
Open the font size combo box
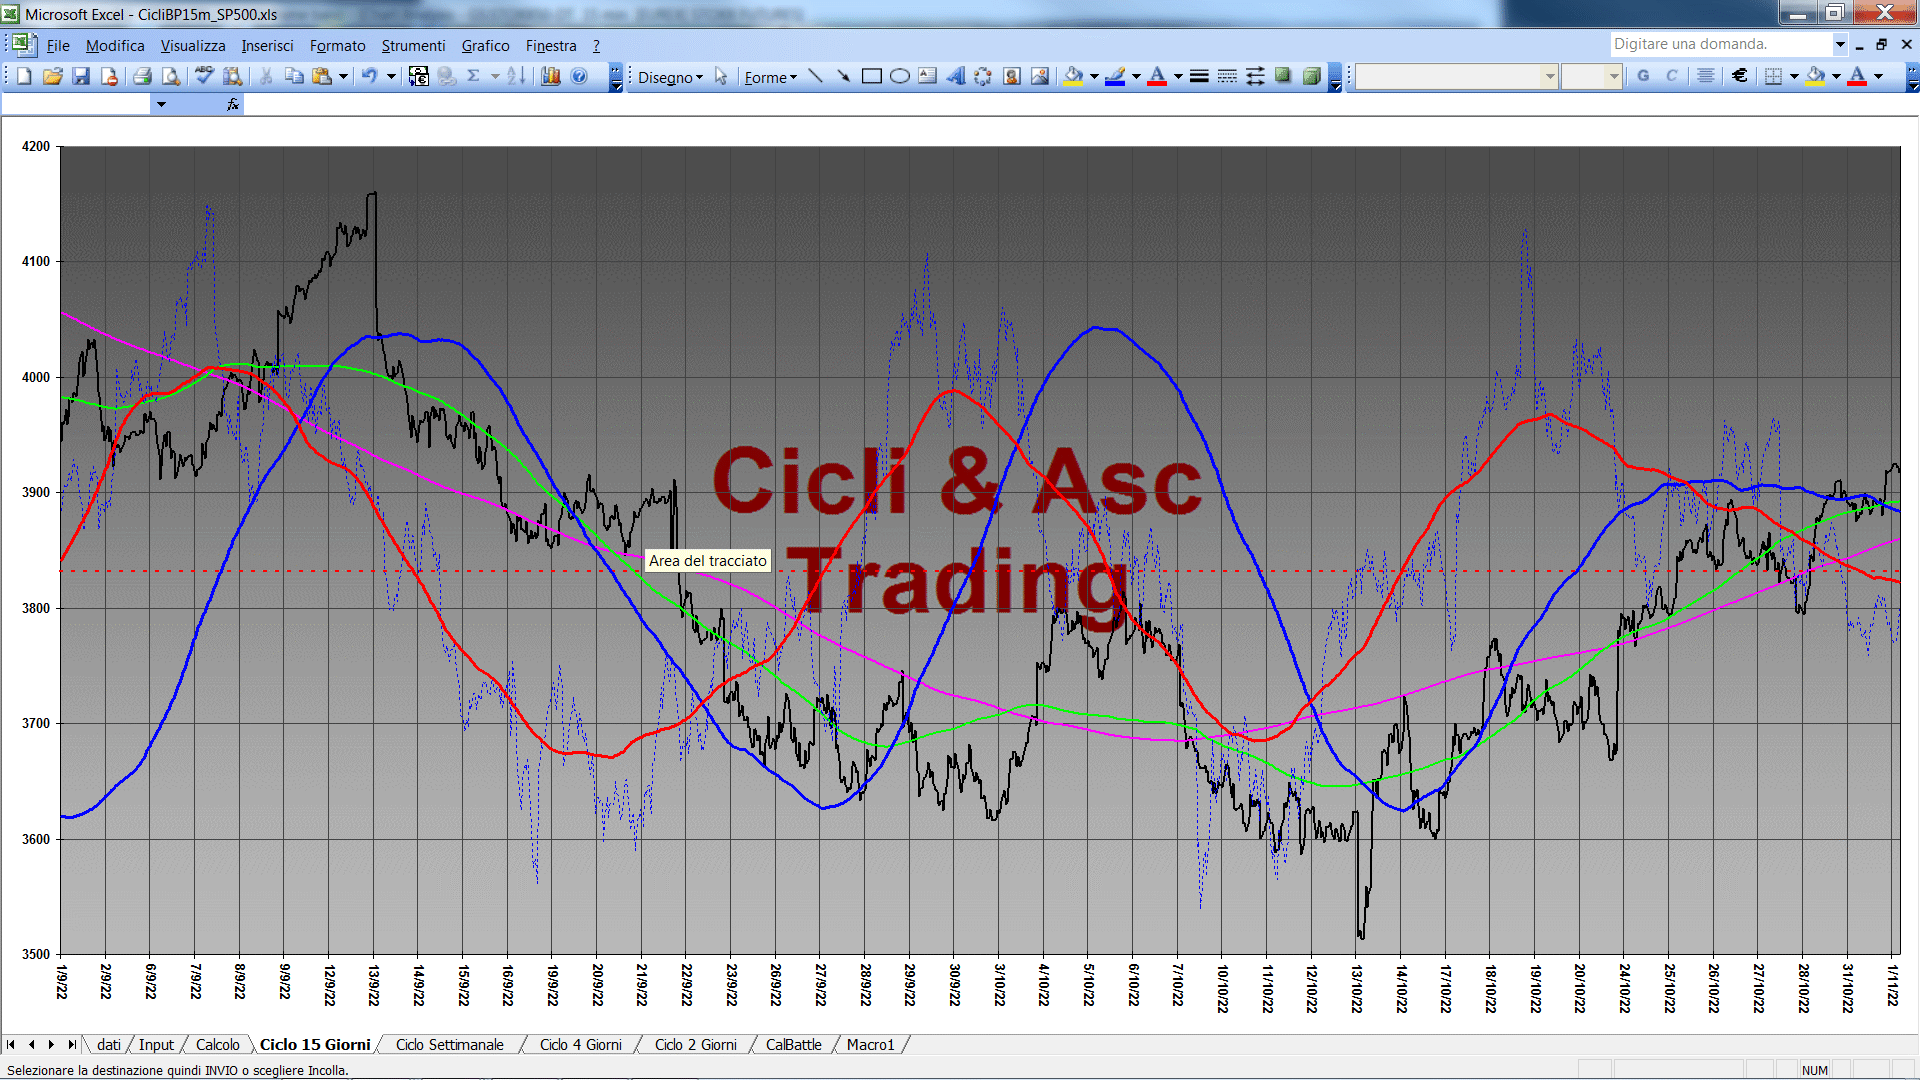1591,77
